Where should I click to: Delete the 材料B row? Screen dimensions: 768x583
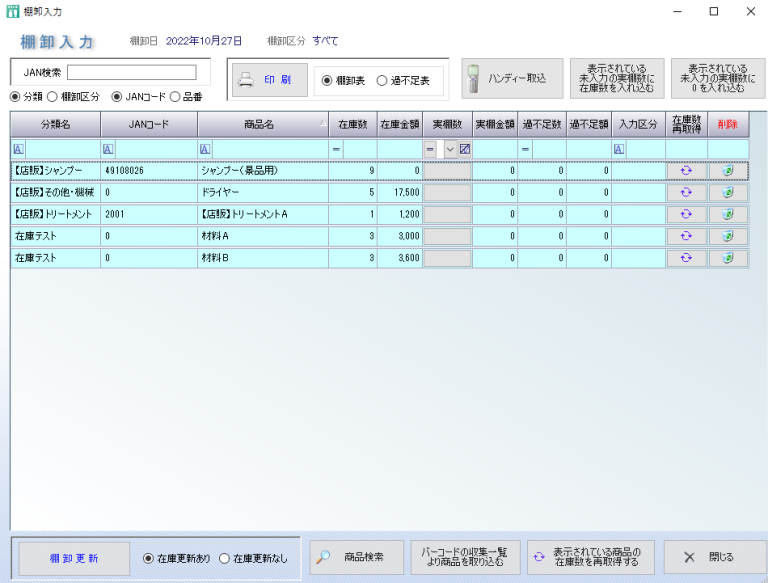[728, 258]
